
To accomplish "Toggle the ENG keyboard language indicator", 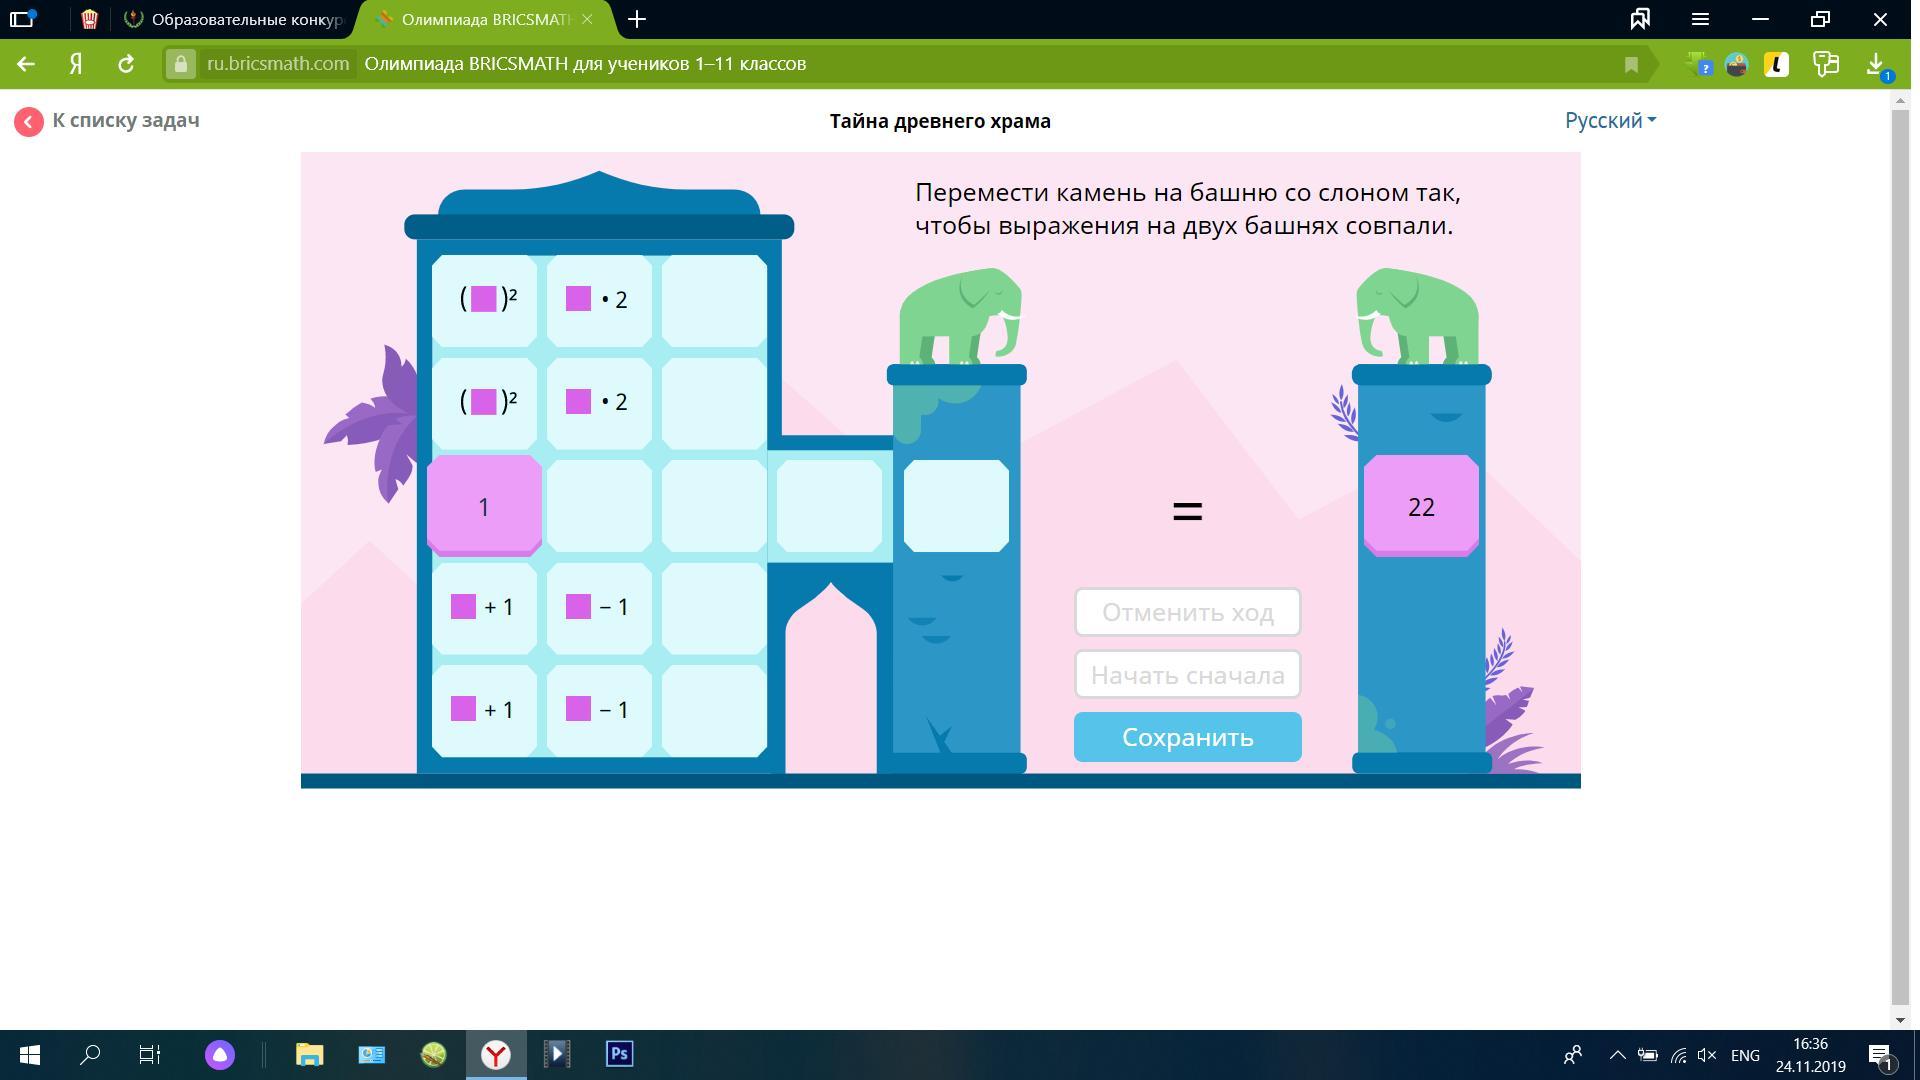I will (x=1744, y=1054).
